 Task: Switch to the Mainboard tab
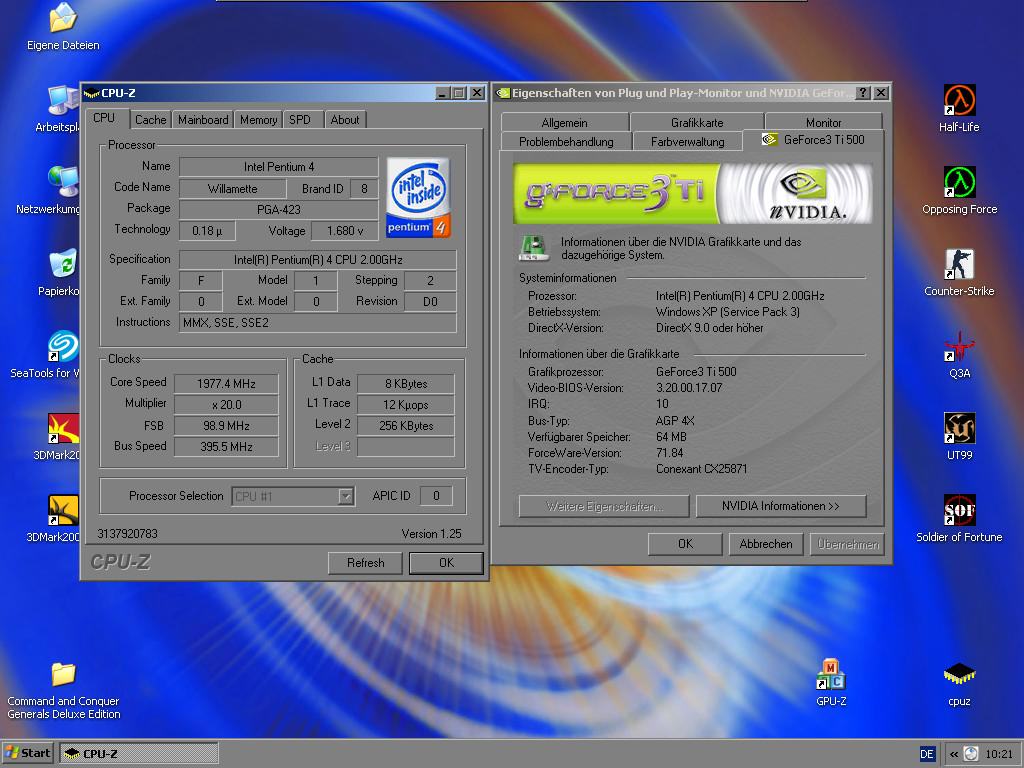(203, 120)
